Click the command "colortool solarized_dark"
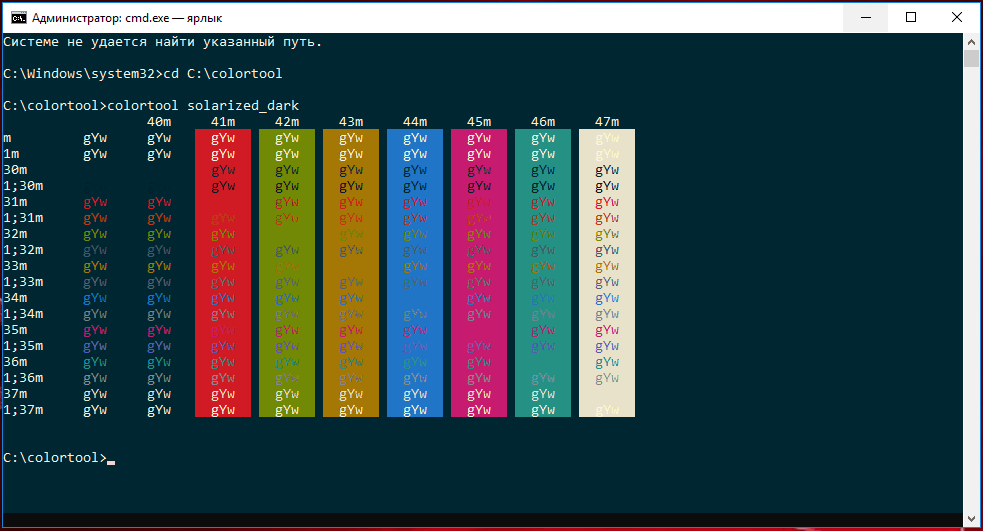Screen dimensions: 983x531 pos(203,106)
